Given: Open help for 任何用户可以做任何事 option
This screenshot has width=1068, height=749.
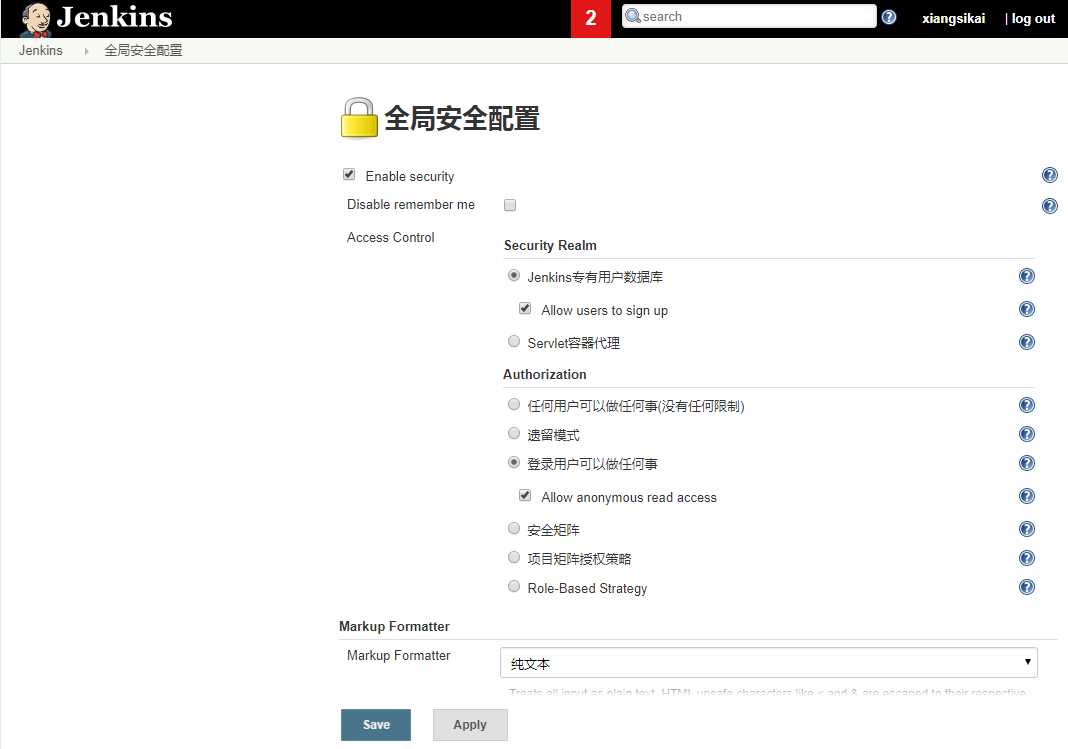Looking at the screenshot, I should pos(1026,405).
